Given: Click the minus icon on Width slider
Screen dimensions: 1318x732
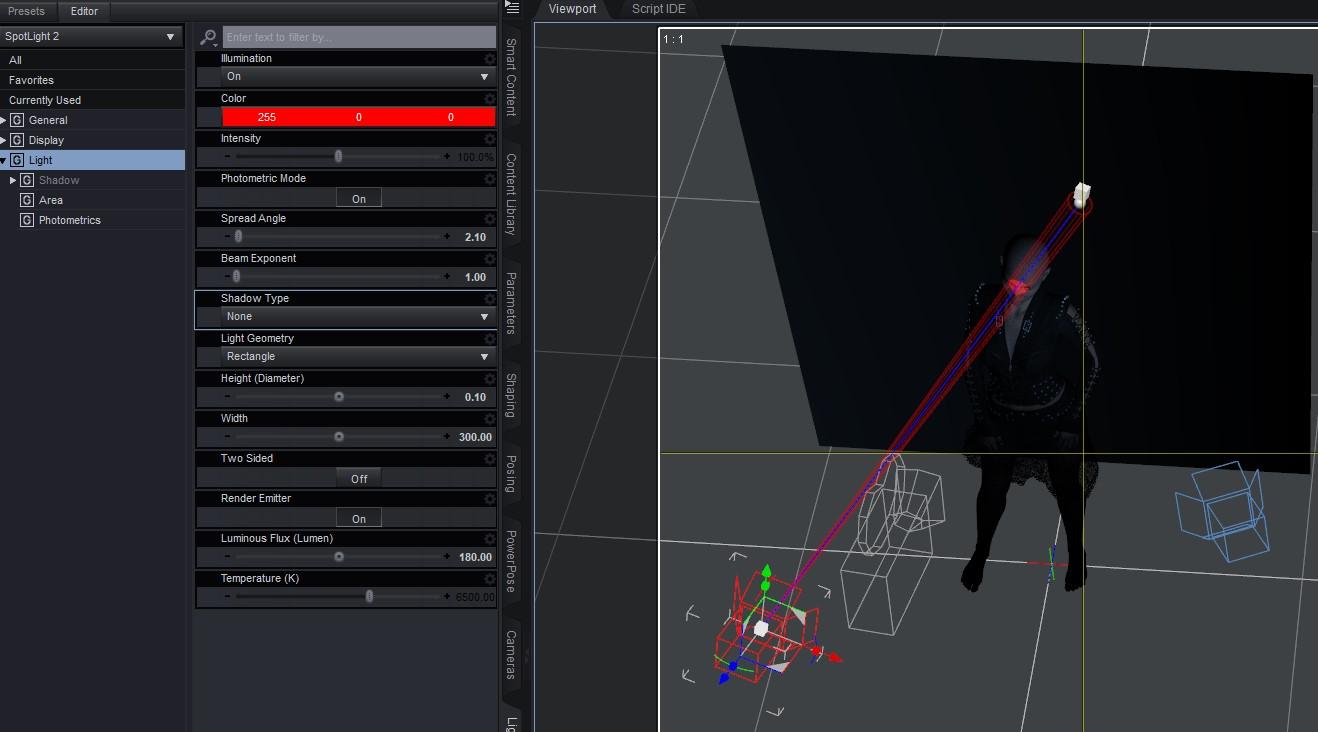Looking at the screenshot, I should tap(227, 437).
